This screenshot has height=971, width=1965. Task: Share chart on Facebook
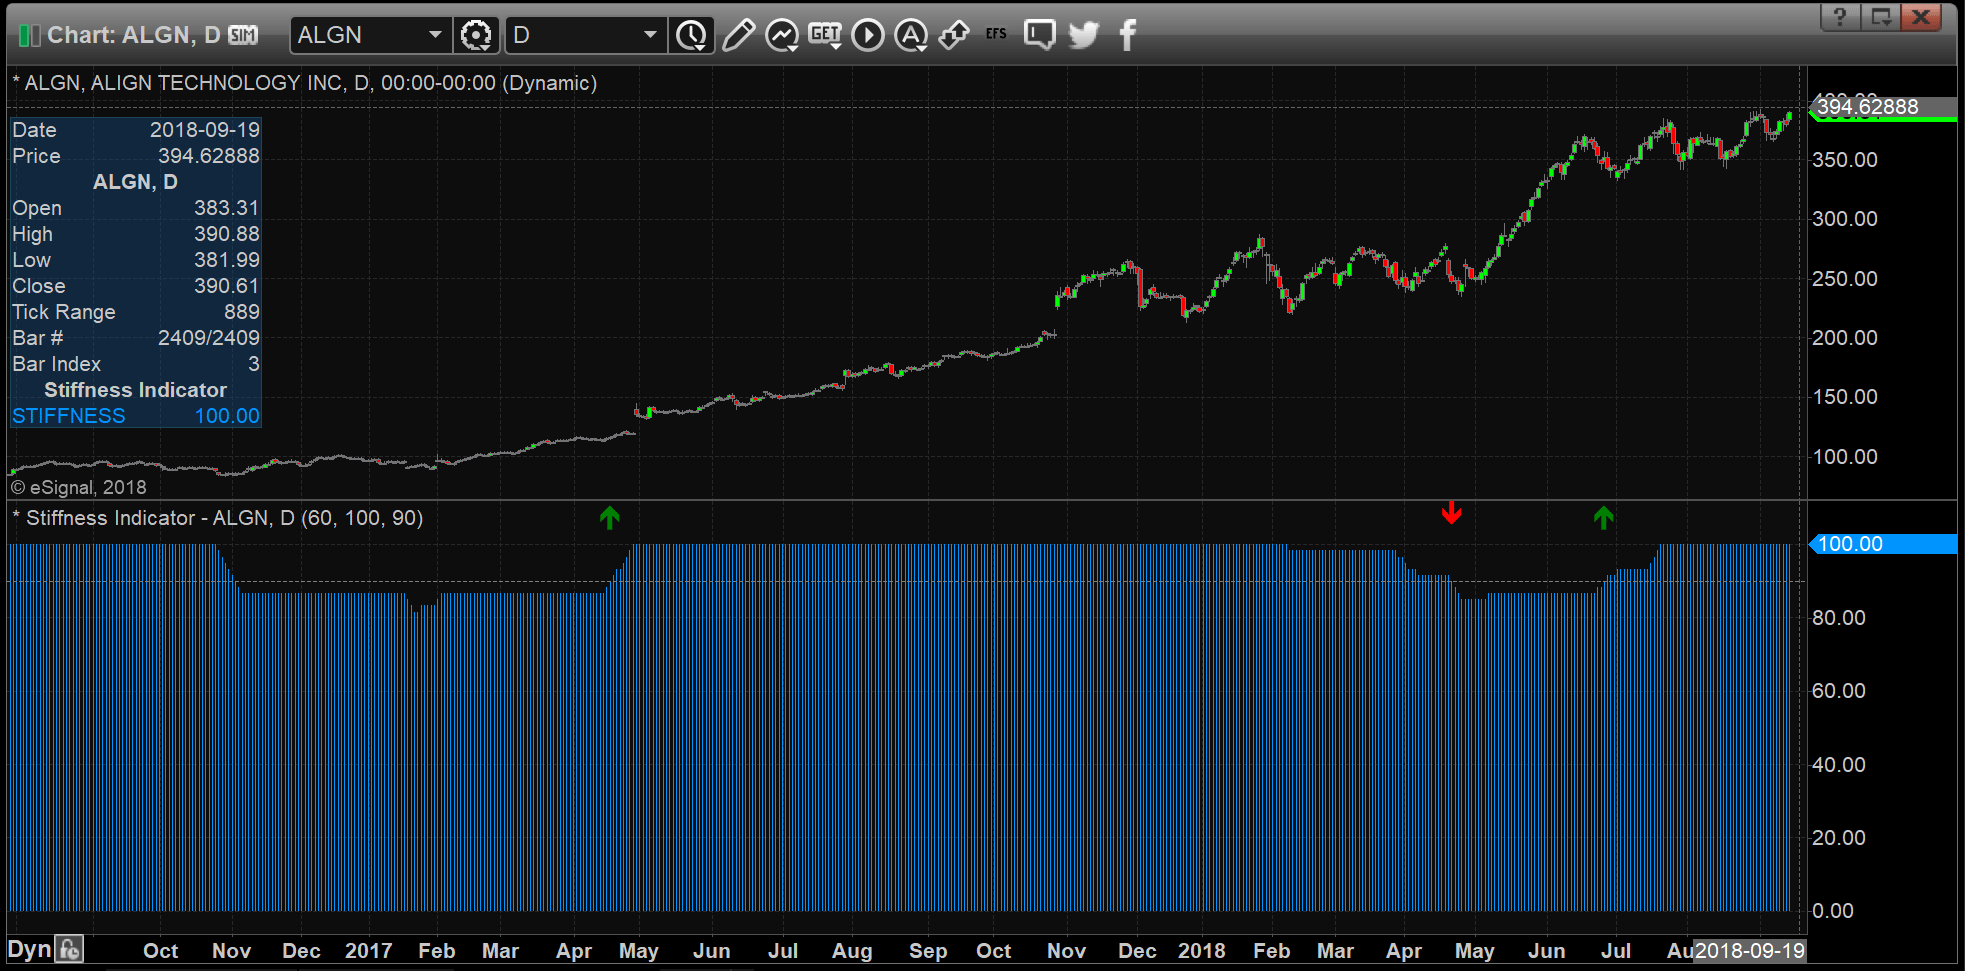(x=1128, y=35)
